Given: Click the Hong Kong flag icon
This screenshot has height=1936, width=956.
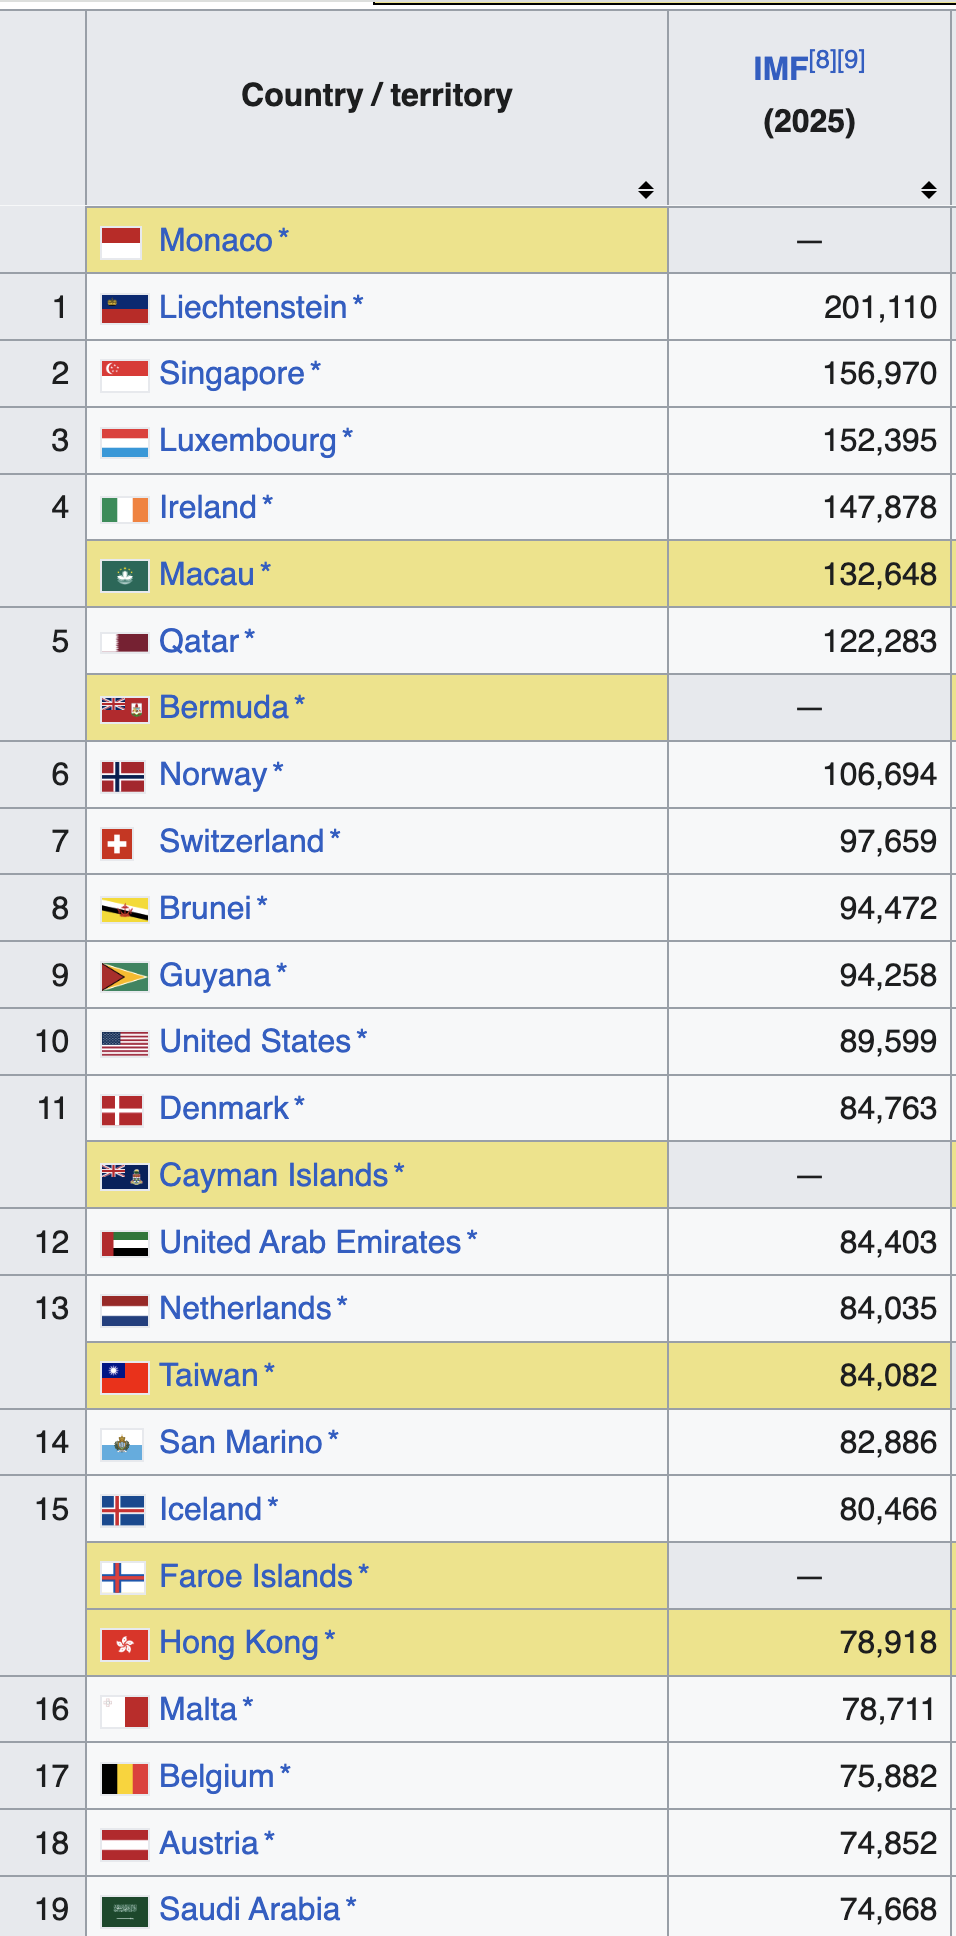Looking at the screenshot, I should (125, 1644).
